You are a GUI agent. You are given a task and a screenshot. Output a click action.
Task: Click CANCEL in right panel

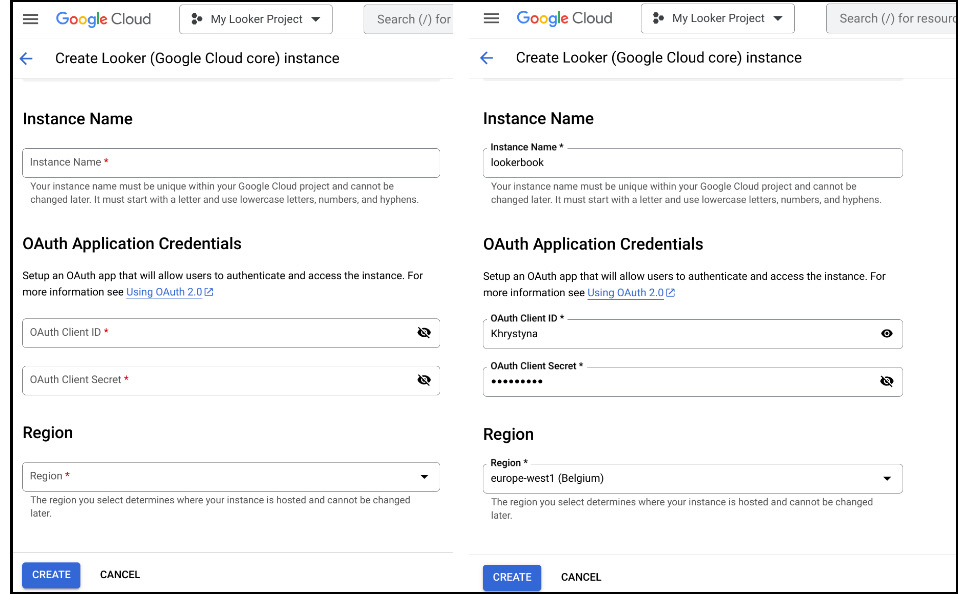pyautogui.click(x=581, y=577)
